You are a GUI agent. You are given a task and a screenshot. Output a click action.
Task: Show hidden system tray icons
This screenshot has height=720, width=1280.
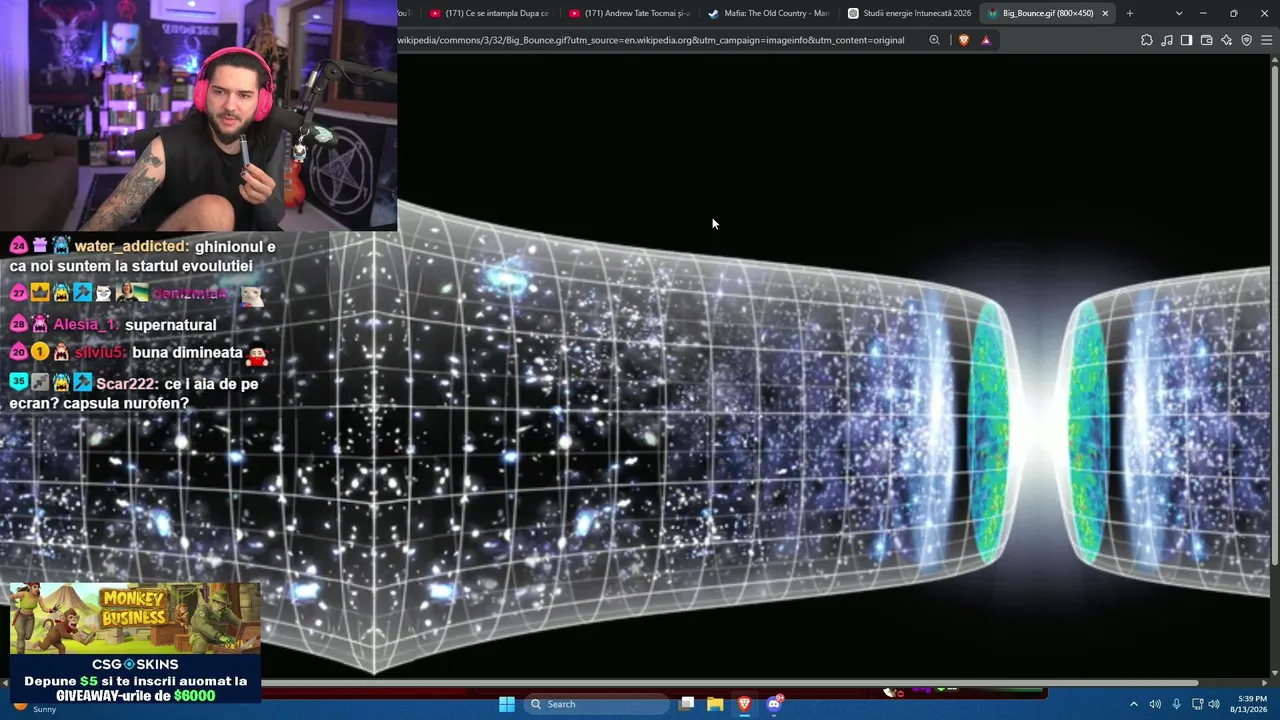coord(1133,704)
